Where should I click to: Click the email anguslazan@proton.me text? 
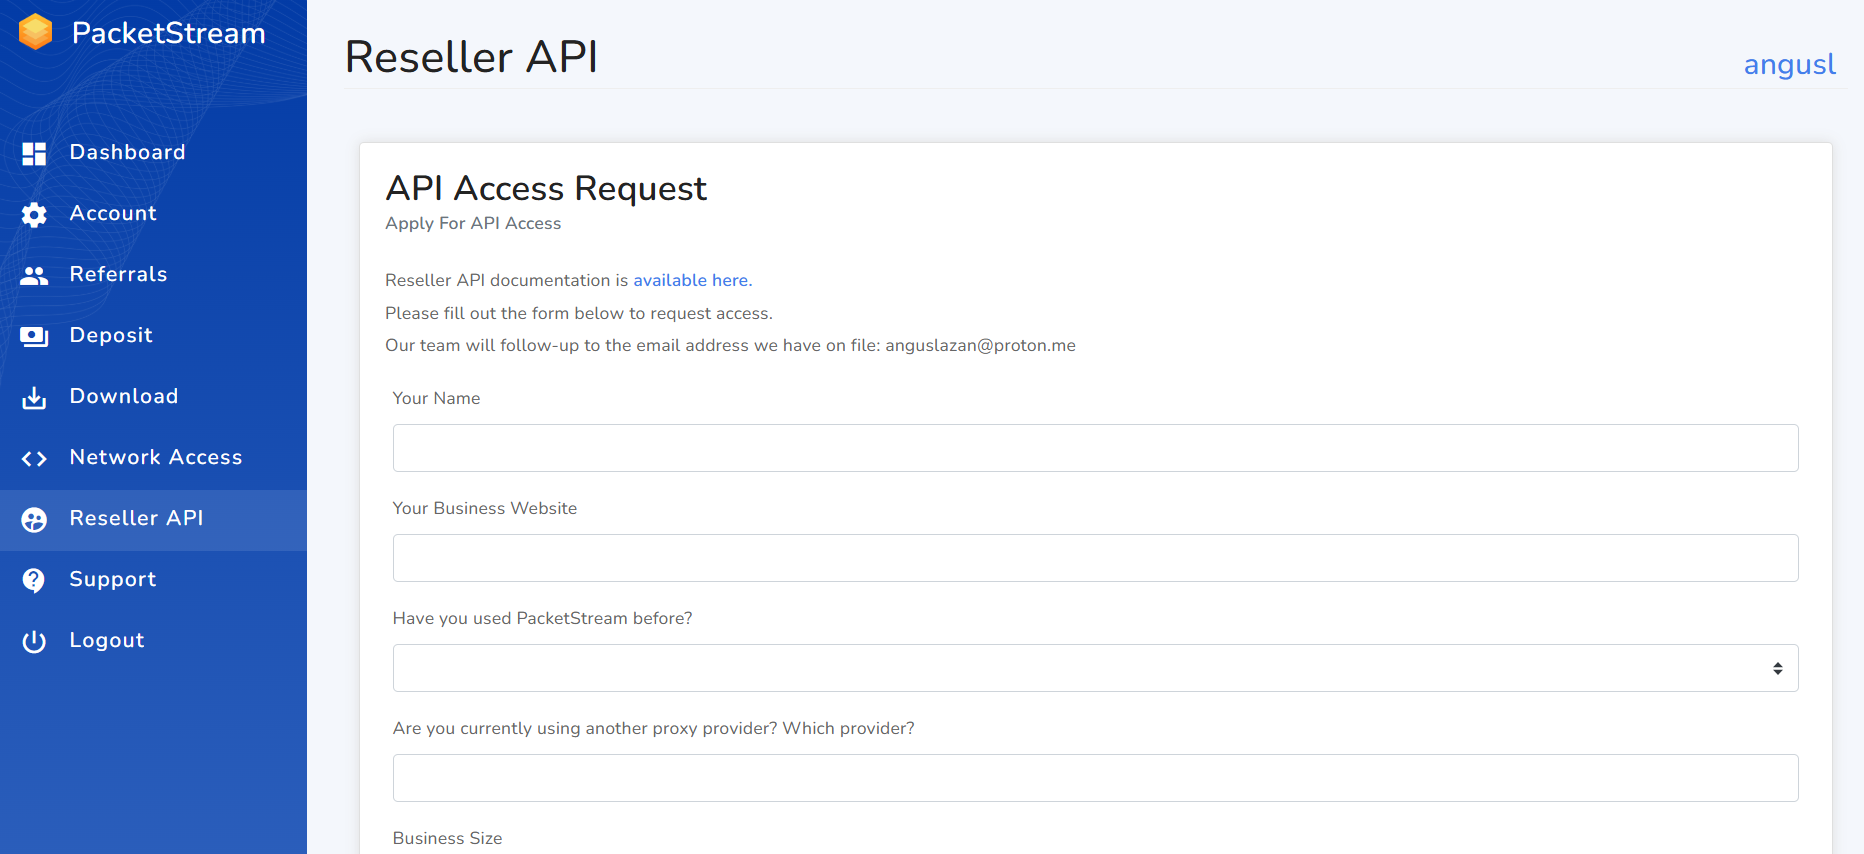(980, 345)
